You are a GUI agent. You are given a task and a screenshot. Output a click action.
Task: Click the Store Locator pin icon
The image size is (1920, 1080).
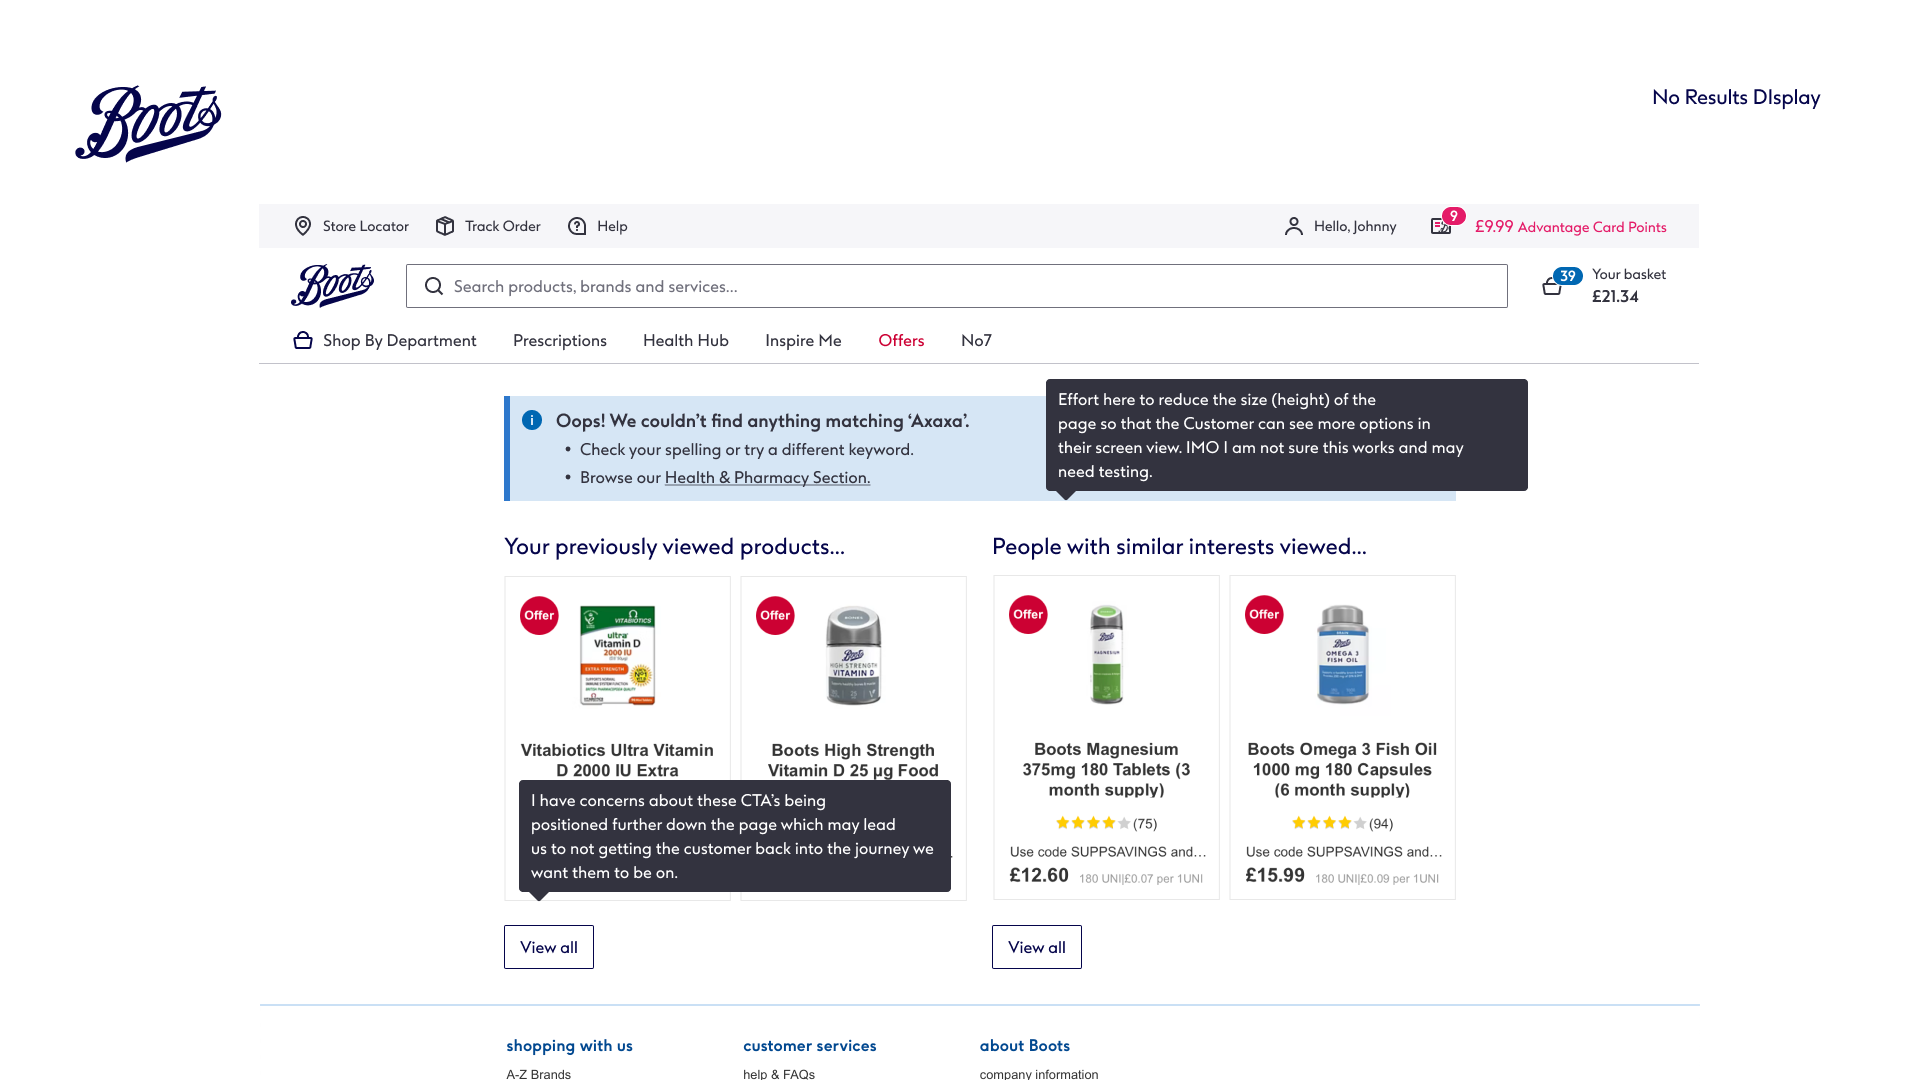click(x=303, y=226)
